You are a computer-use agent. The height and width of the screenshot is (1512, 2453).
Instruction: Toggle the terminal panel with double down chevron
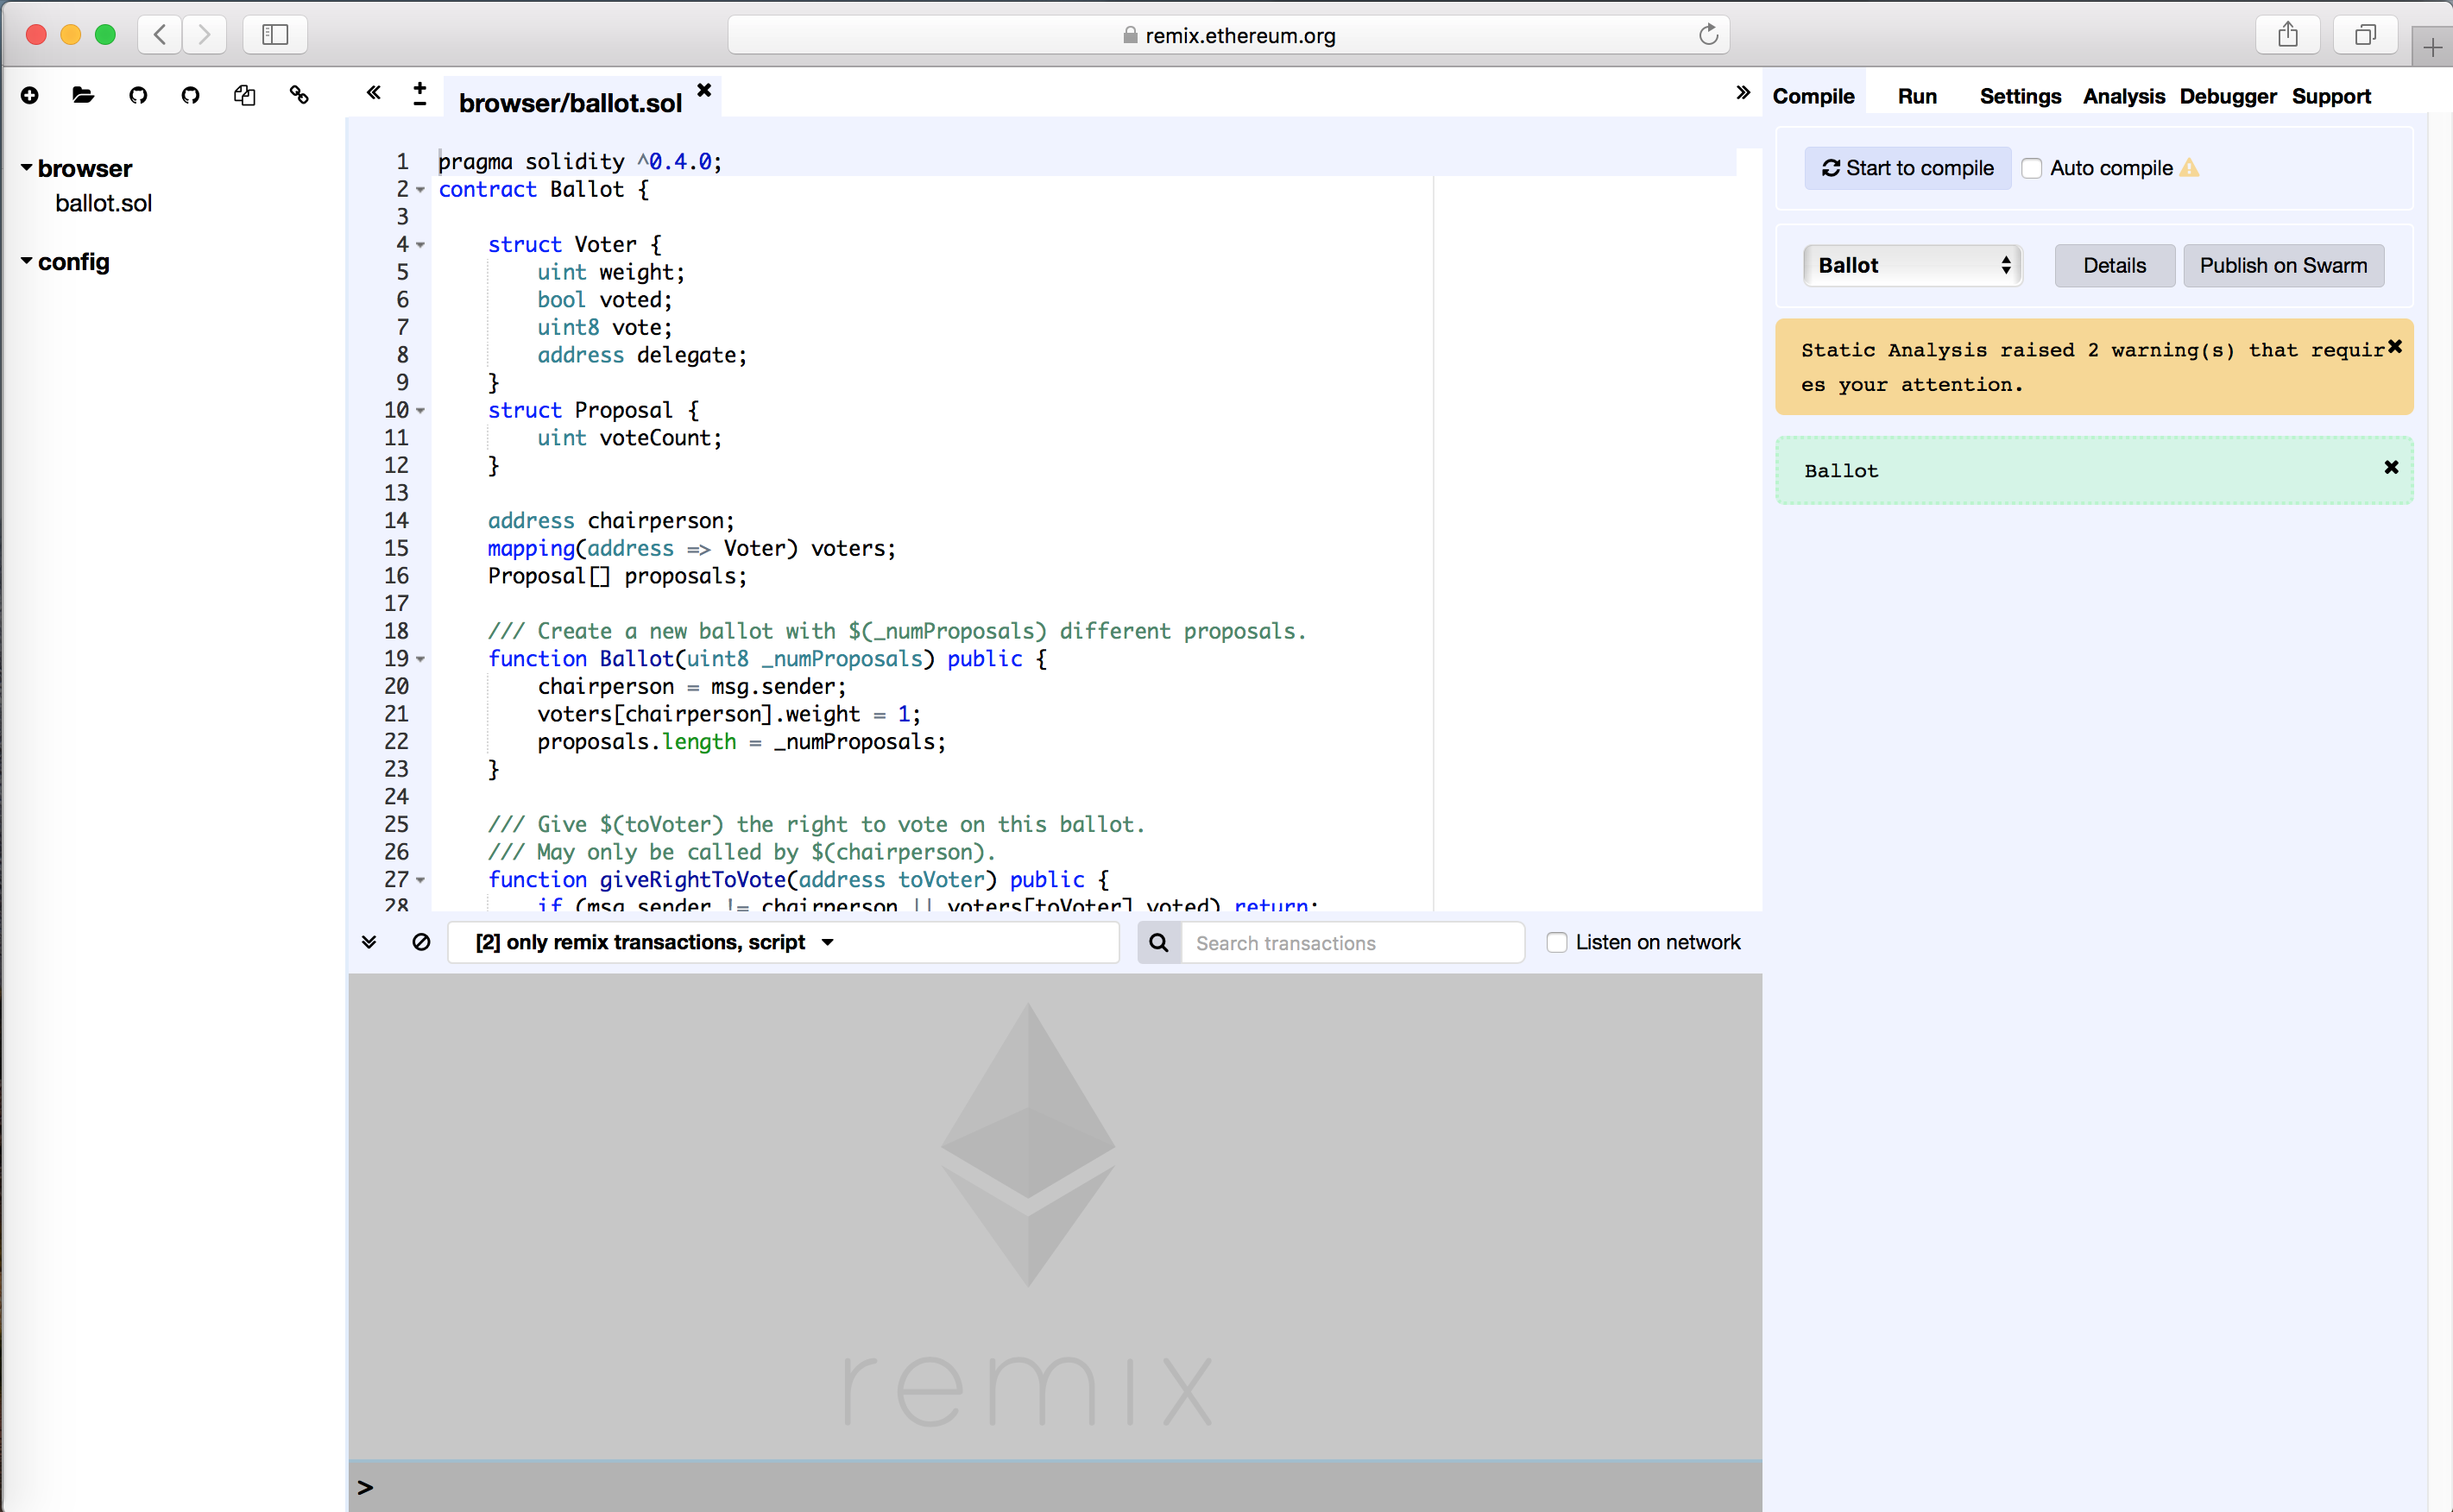[x=369, y=942]
